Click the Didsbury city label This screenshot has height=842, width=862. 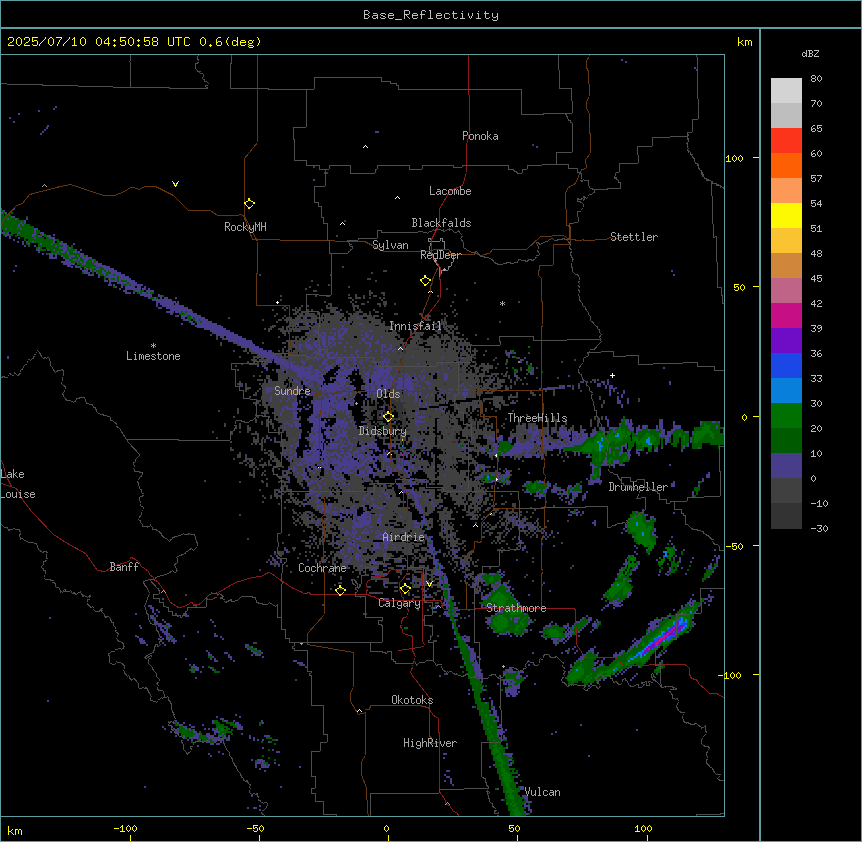pyautogui.click(x=383, y=431)
